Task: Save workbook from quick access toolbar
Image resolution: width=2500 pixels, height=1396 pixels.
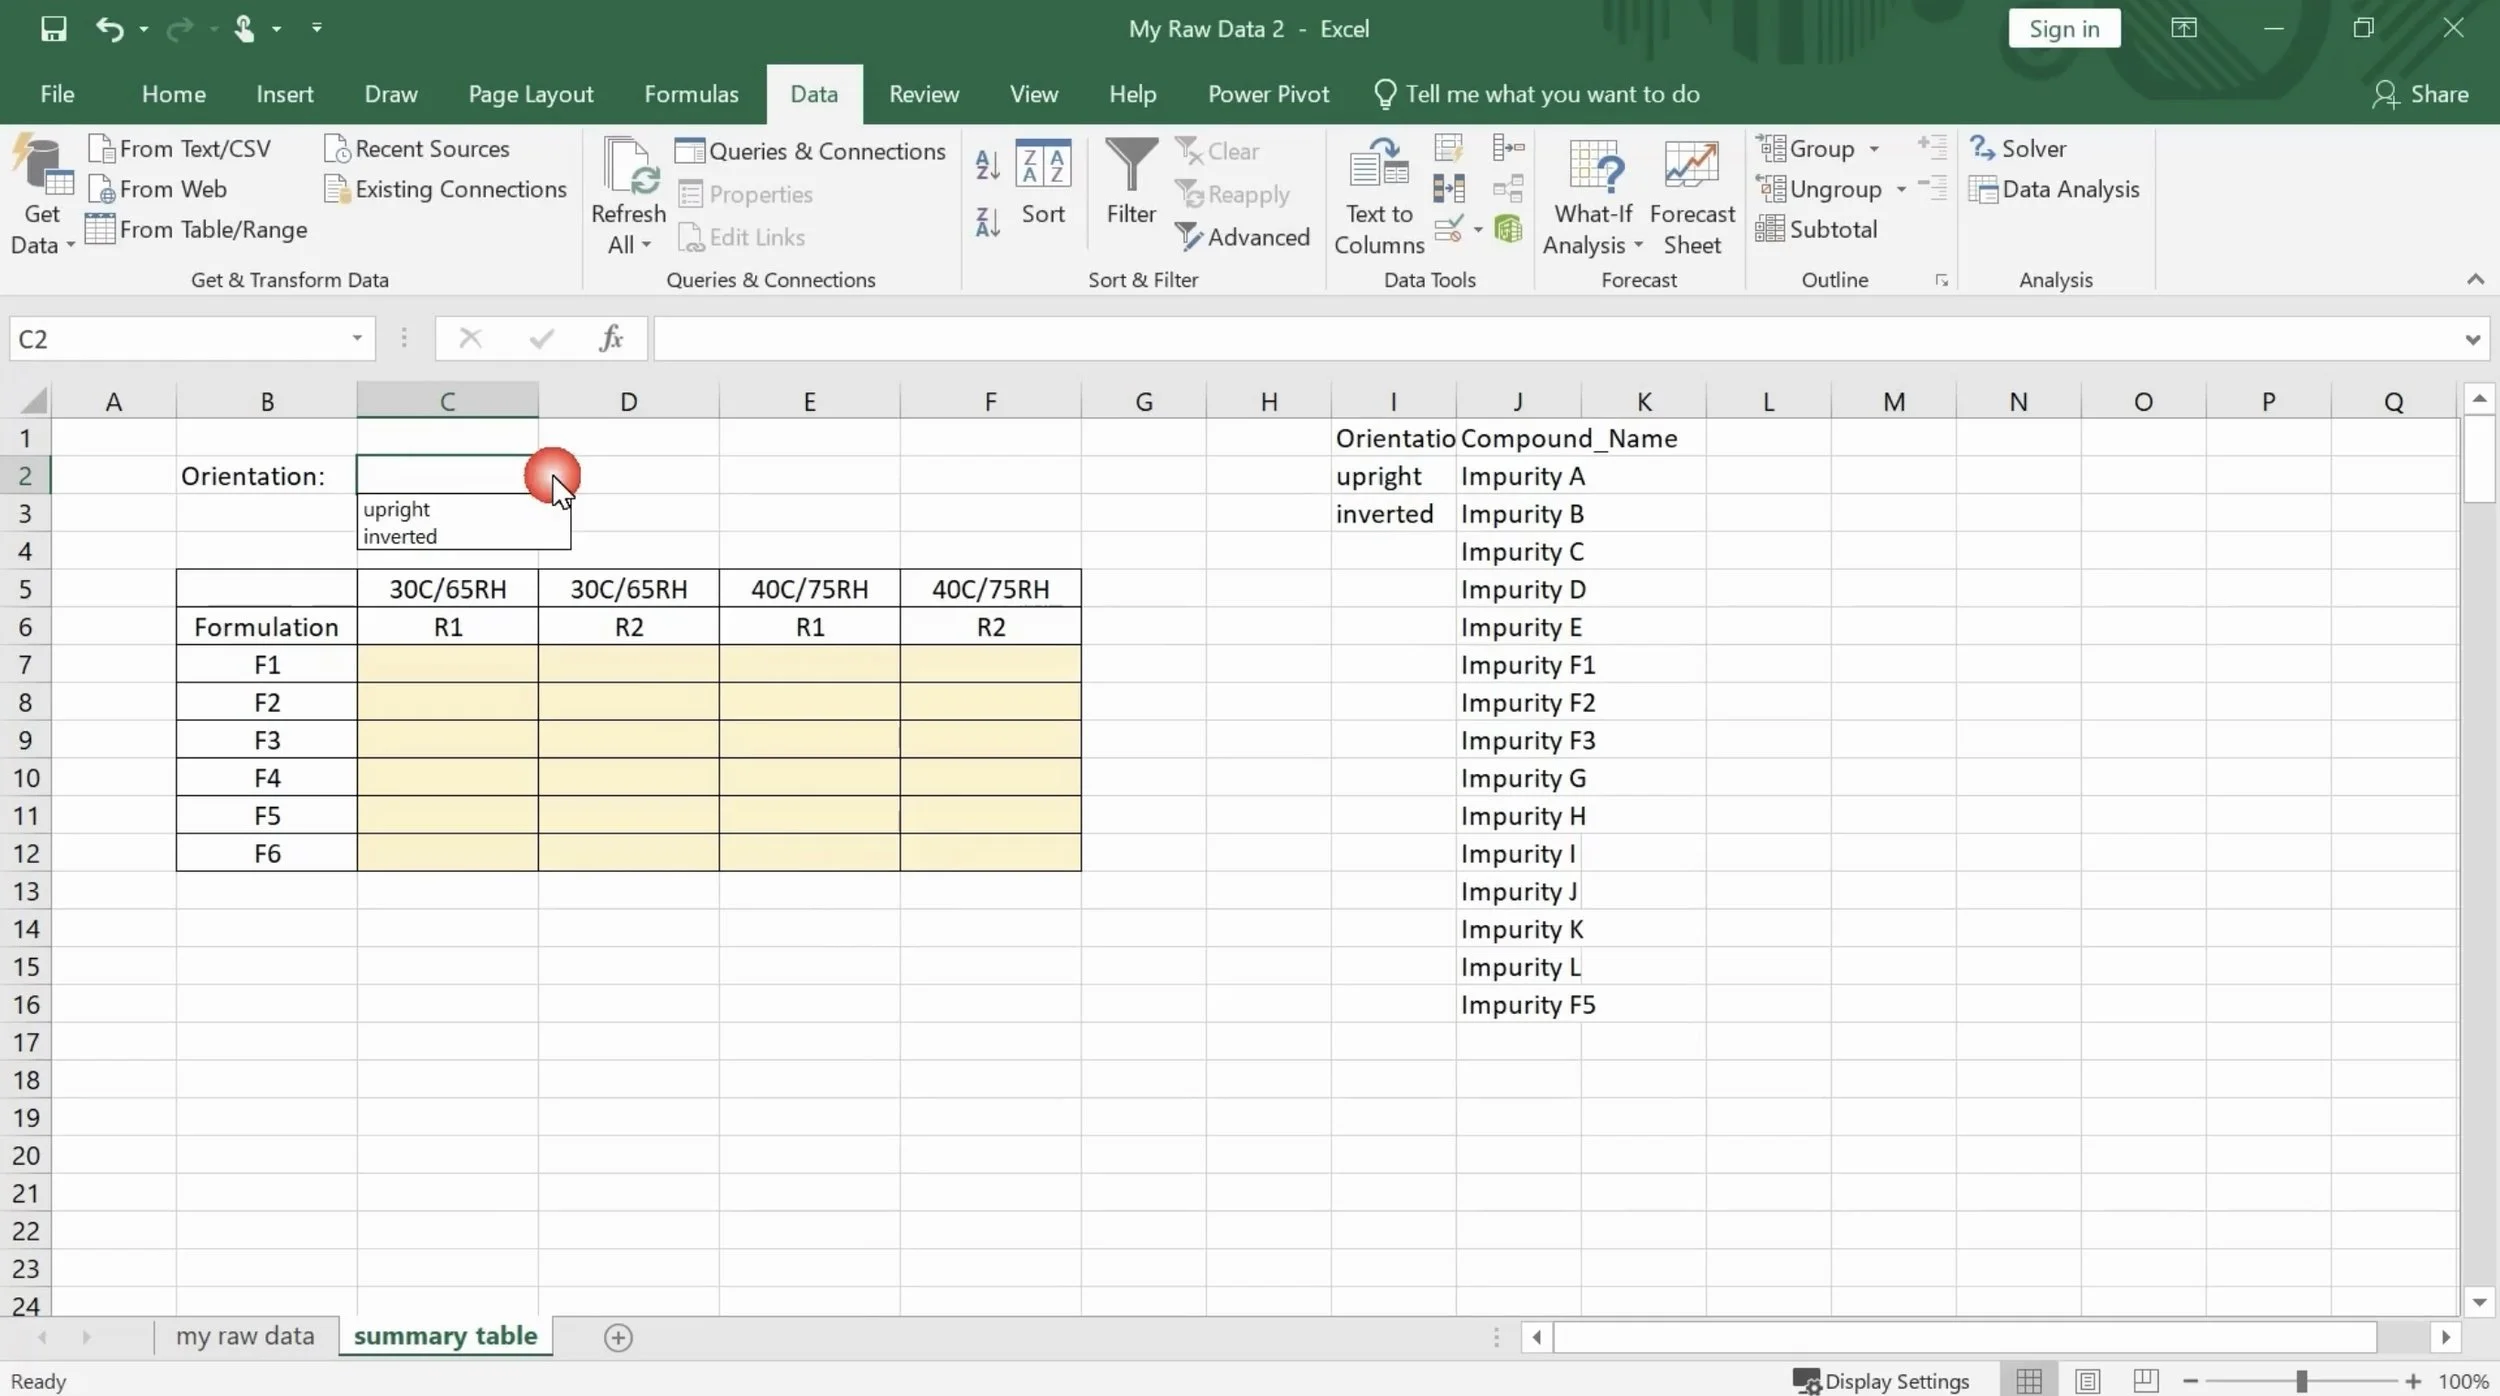Action: (53, 29)
